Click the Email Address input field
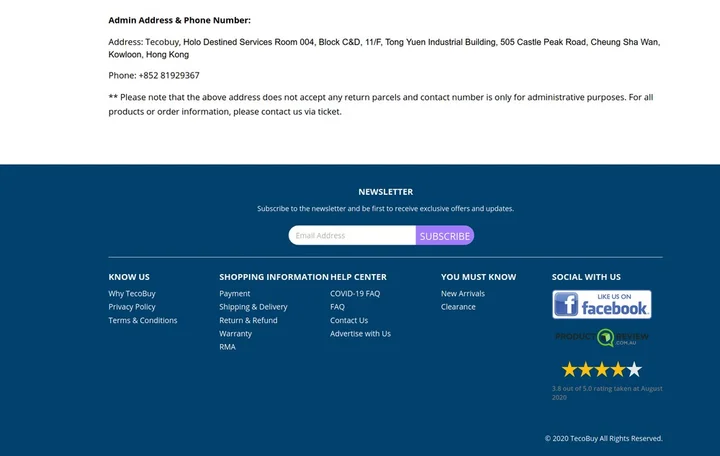The height and width of the screenshot is (456, 720). (352, 236)
